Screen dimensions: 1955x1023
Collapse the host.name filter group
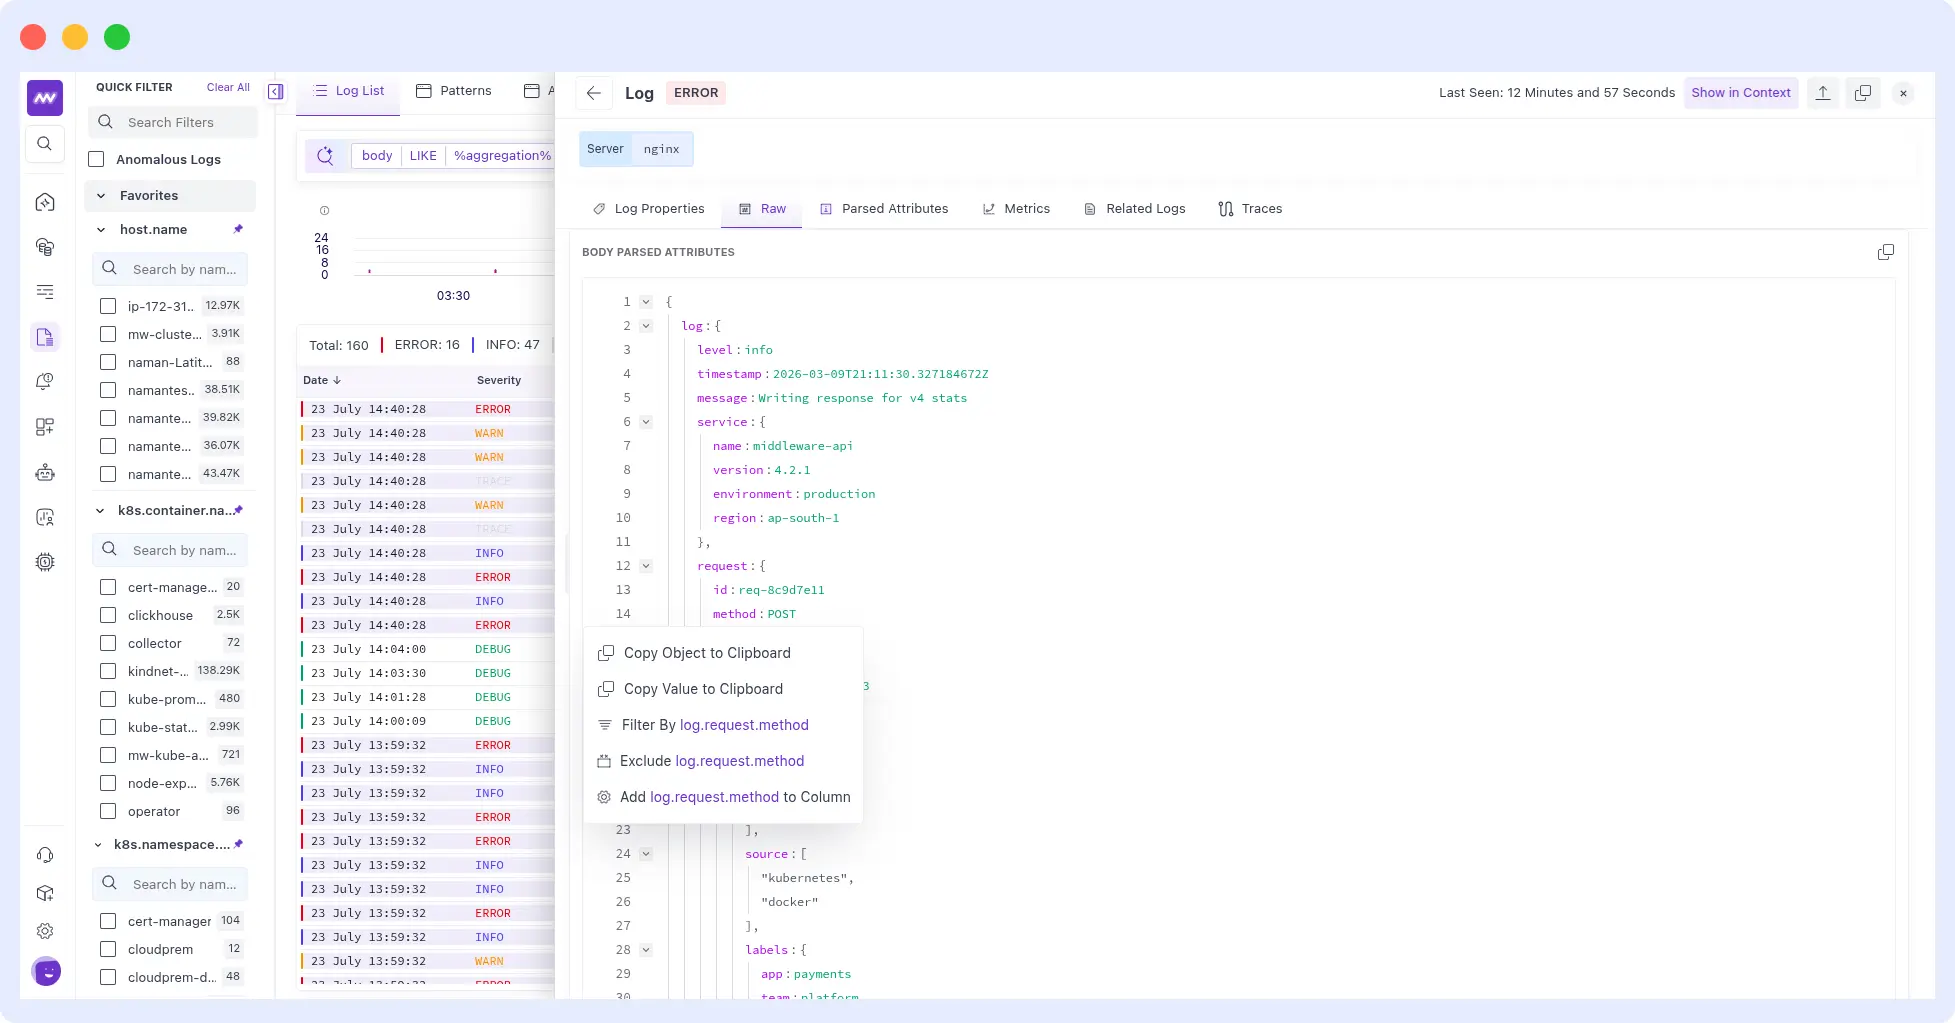pos(101,230)
